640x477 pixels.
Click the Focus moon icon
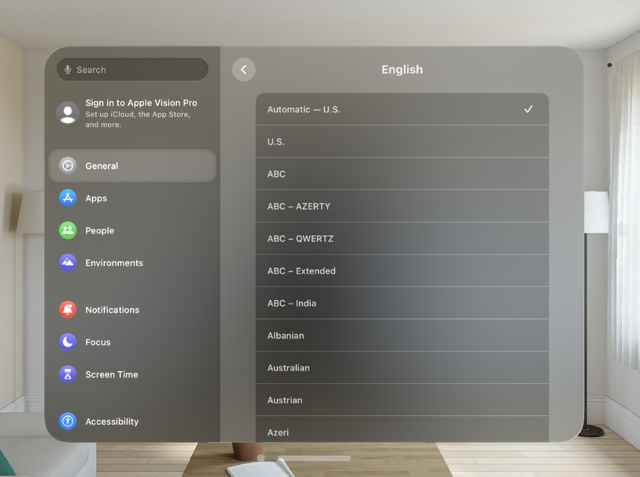tap(67, 342)
